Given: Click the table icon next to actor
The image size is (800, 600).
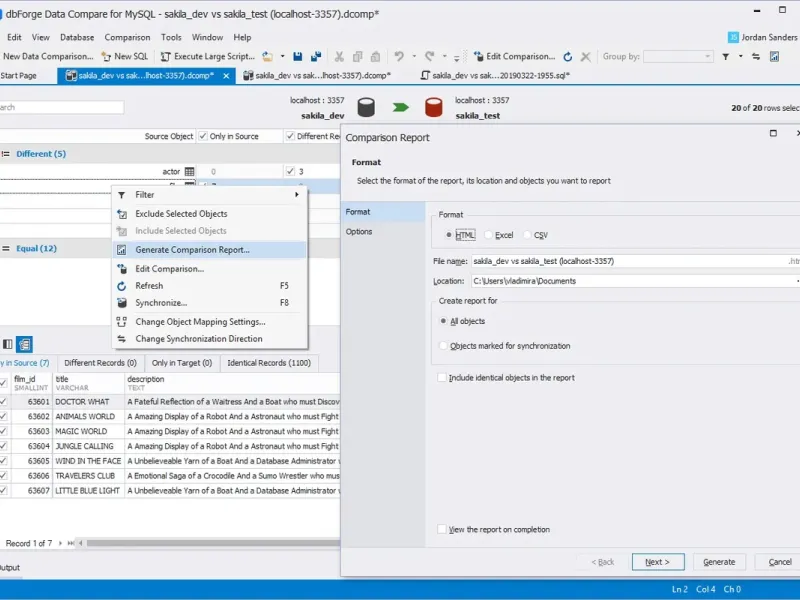Looking at the screenshot, I should [189, 172].
